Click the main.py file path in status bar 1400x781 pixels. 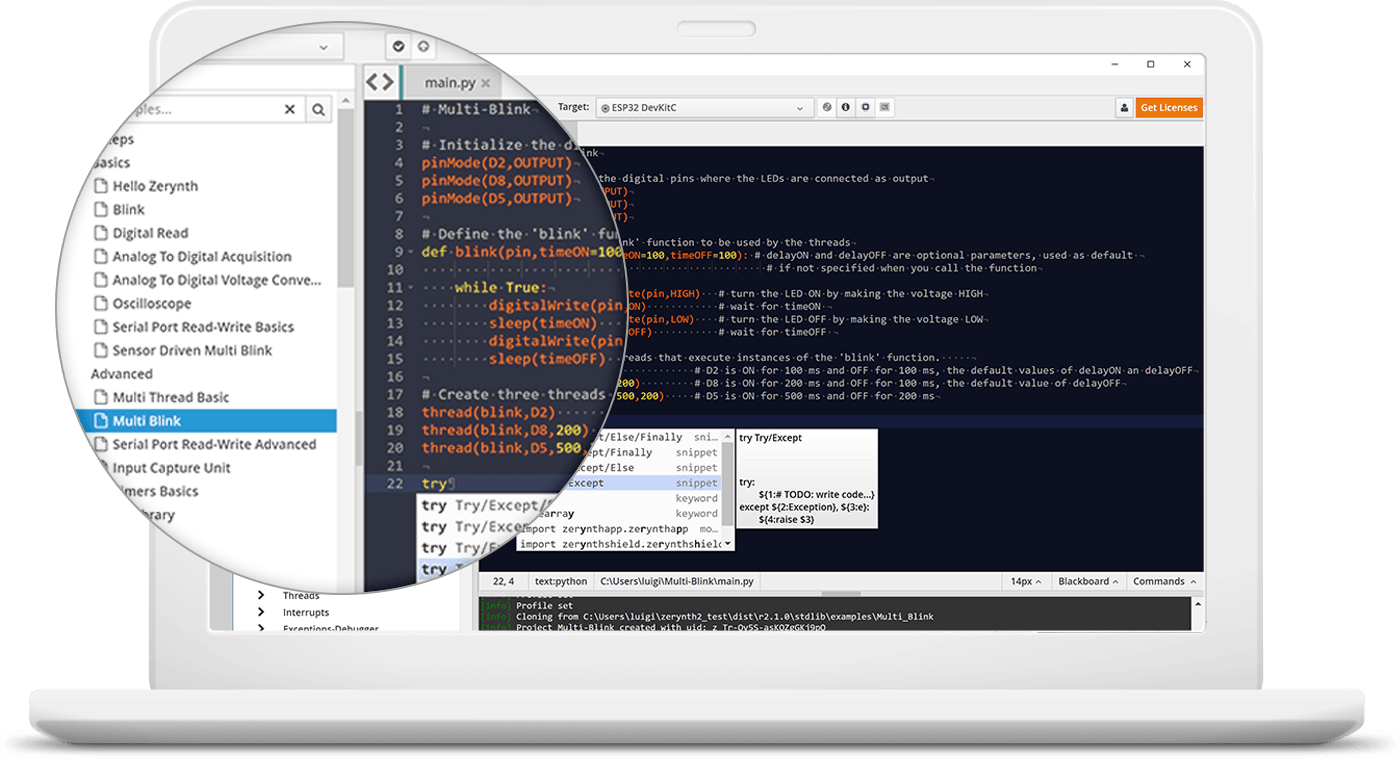(x=676, y=581)
